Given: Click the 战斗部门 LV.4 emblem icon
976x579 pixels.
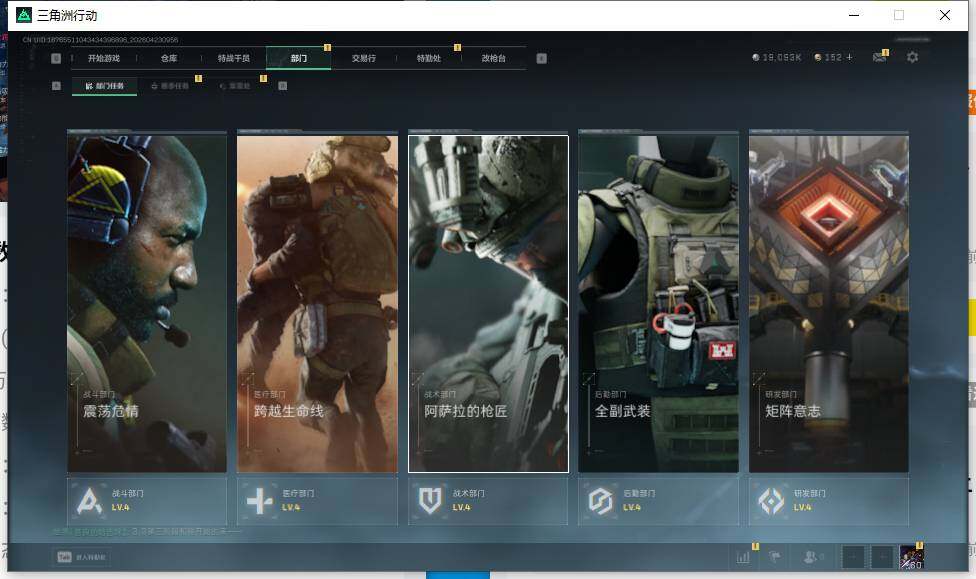Looking at the screenshot, I should pos(89,501).
